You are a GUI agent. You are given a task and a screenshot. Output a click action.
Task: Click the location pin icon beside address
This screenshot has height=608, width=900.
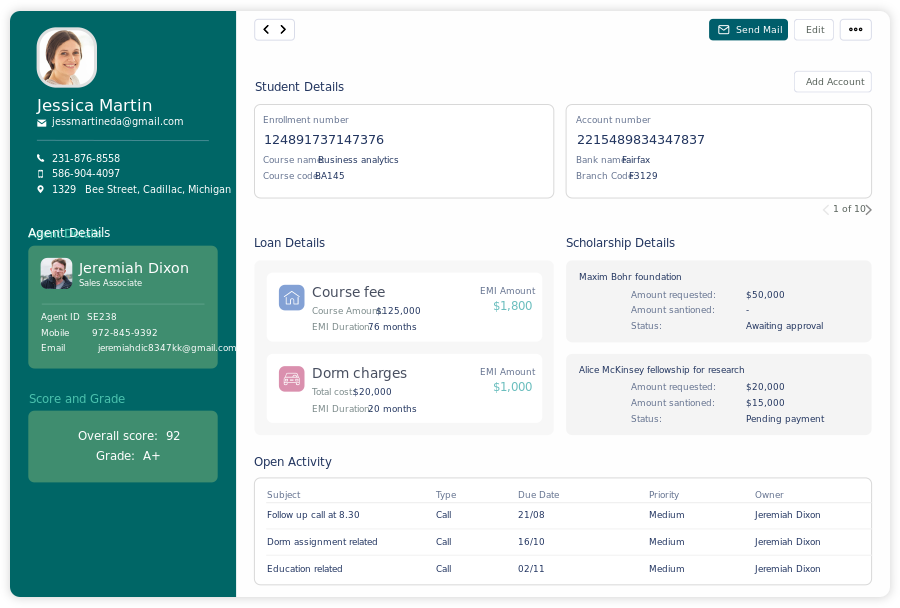pos(41,189)
